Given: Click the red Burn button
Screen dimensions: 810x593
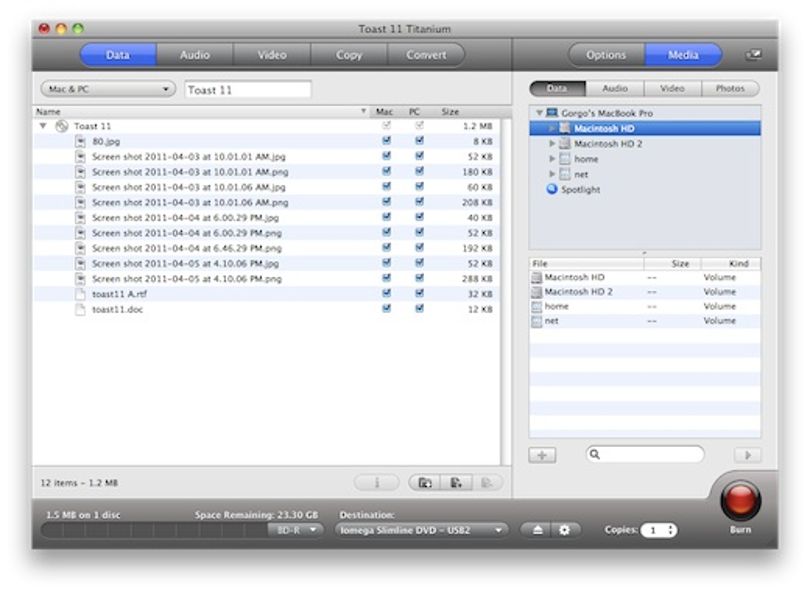Looking at the screenshot, I should 740,500.
